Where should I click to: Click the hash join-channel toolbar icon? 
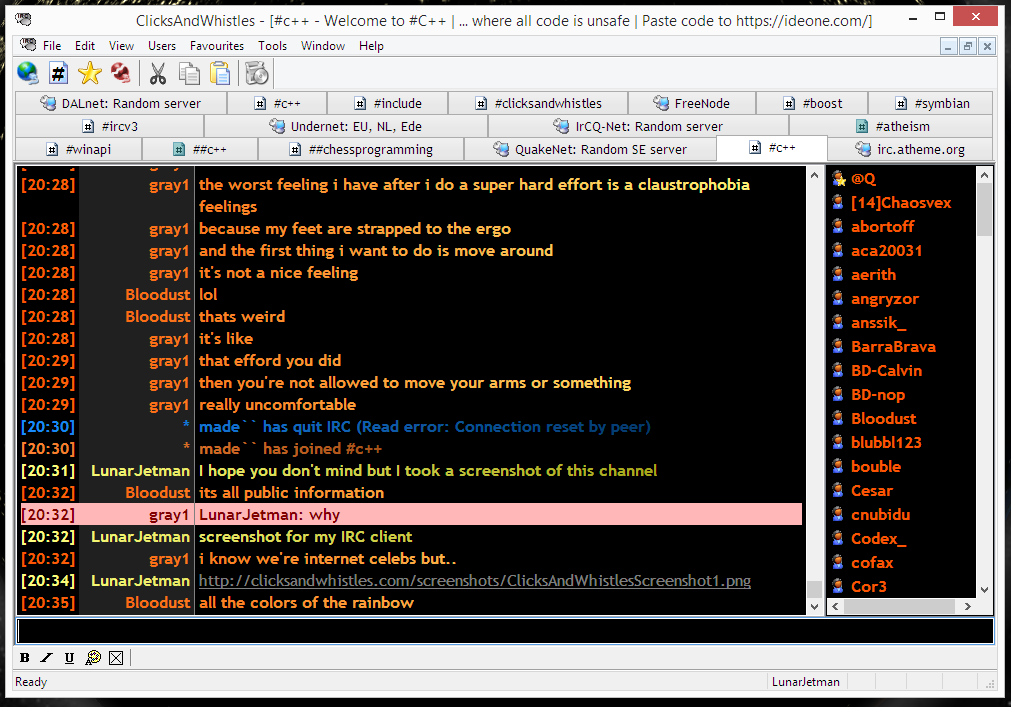coord(59,73)
